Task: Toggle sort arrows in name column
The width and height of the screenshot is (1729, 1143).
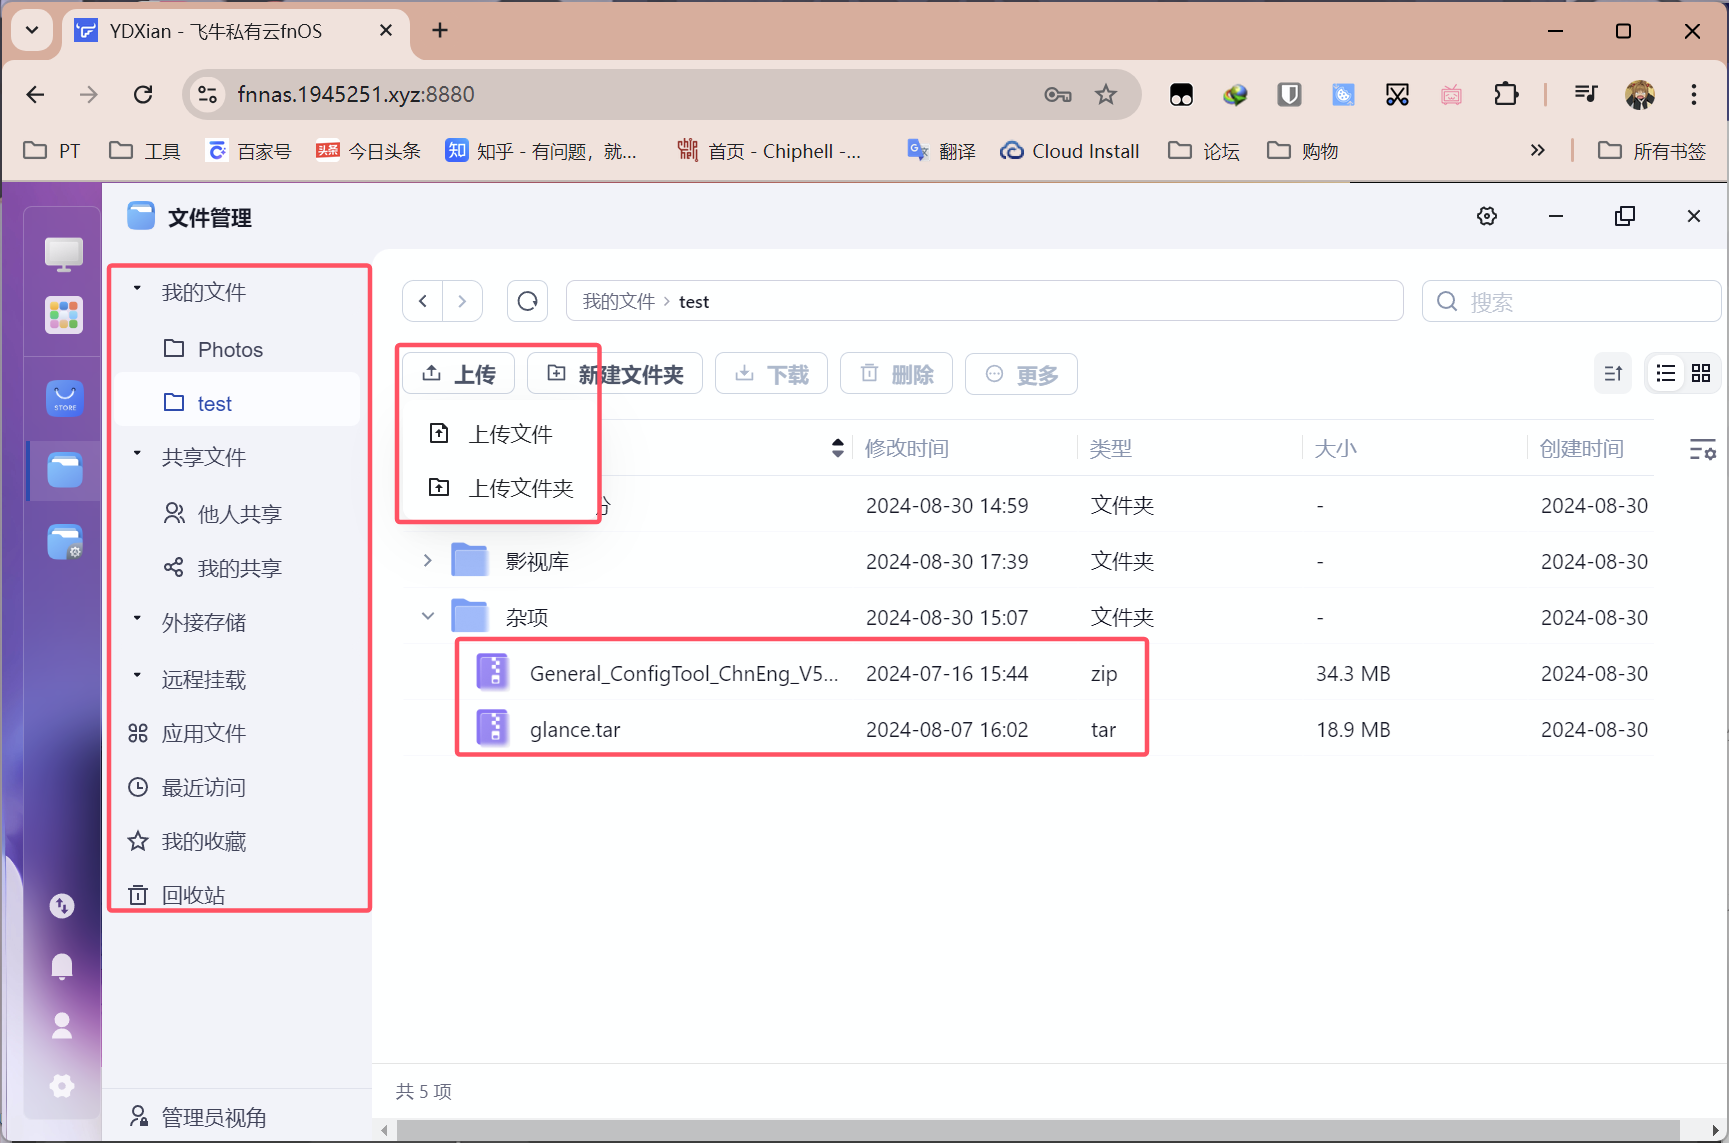Action: (x=838, y=448)
